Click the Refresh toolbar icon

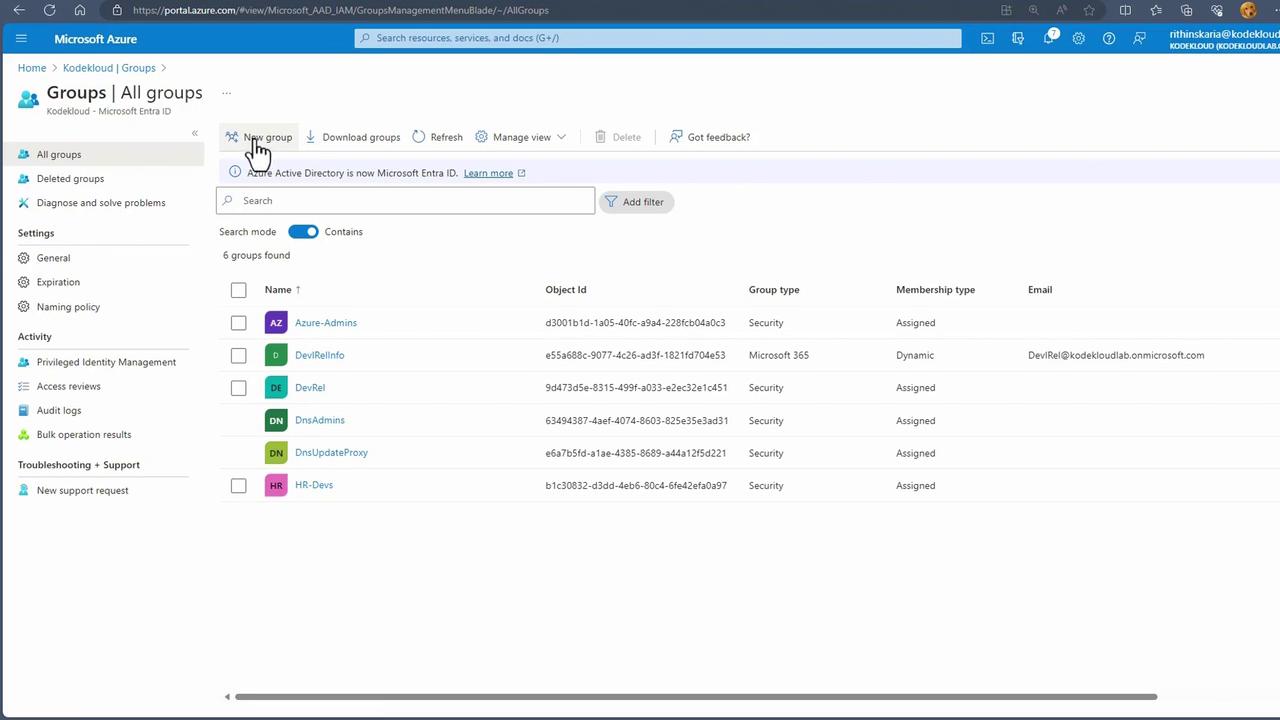(418, 137)
